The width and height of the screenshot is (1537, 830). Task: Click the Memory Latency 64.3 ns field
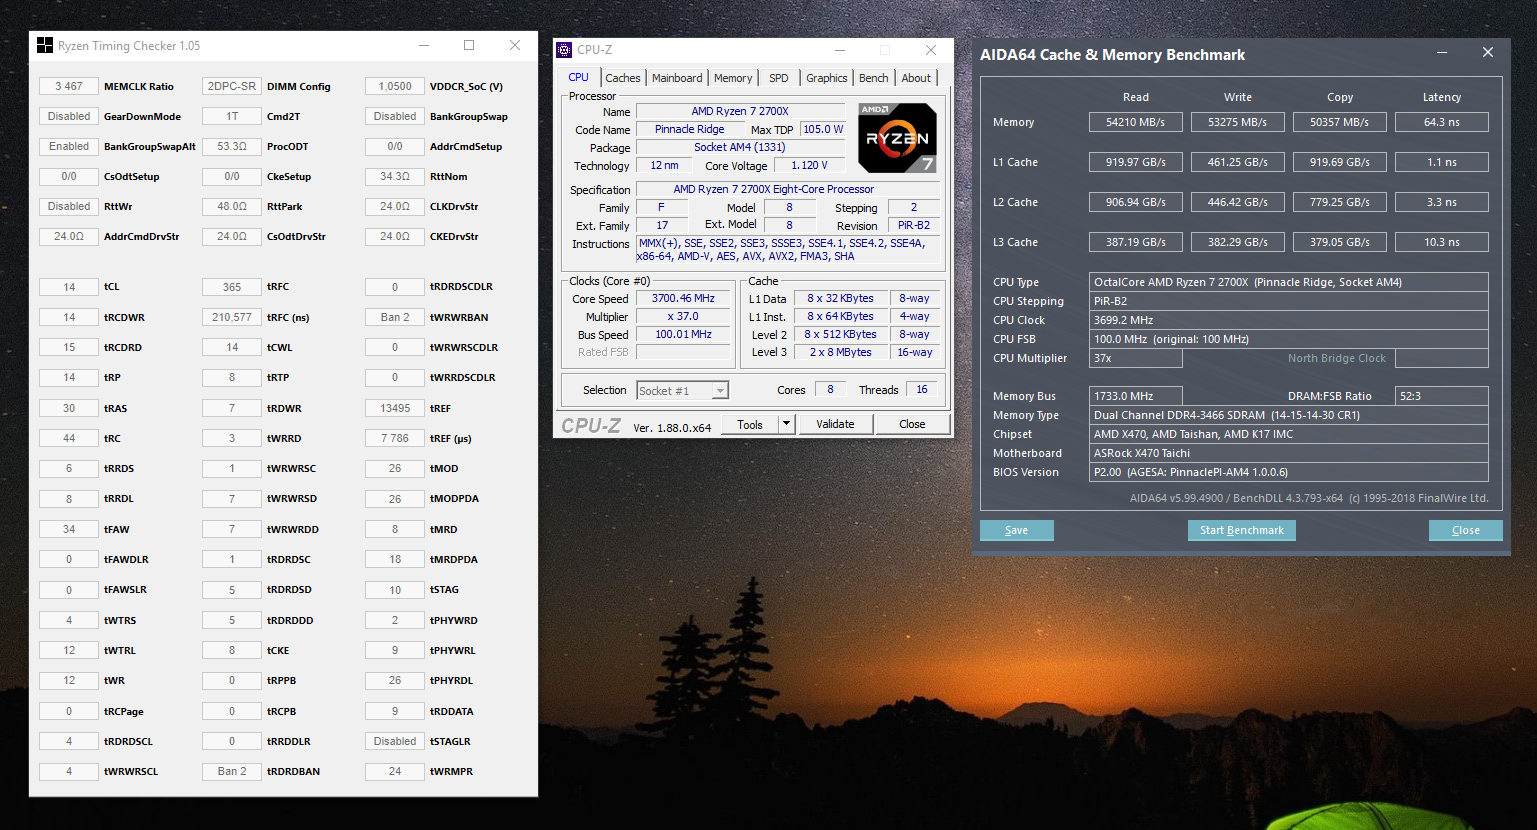point(1442,122)
